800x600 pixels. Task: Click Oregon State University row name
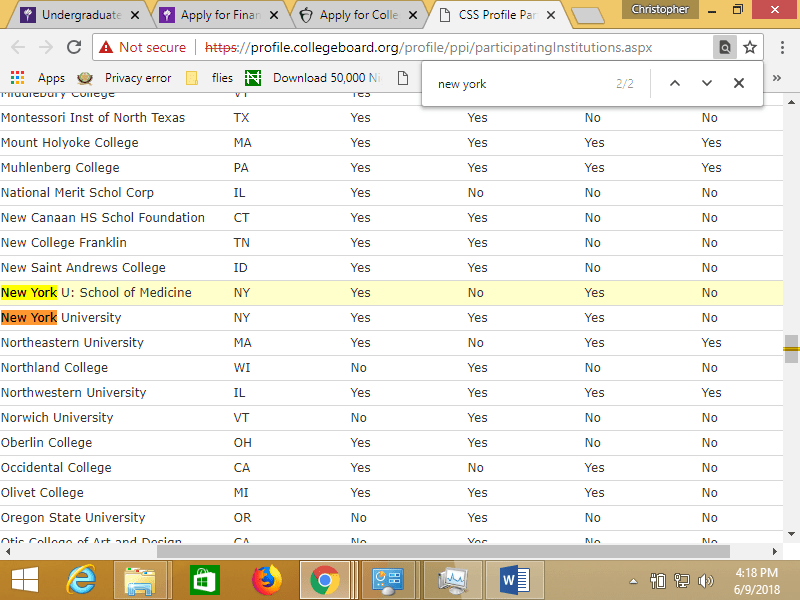coord(73,517)
